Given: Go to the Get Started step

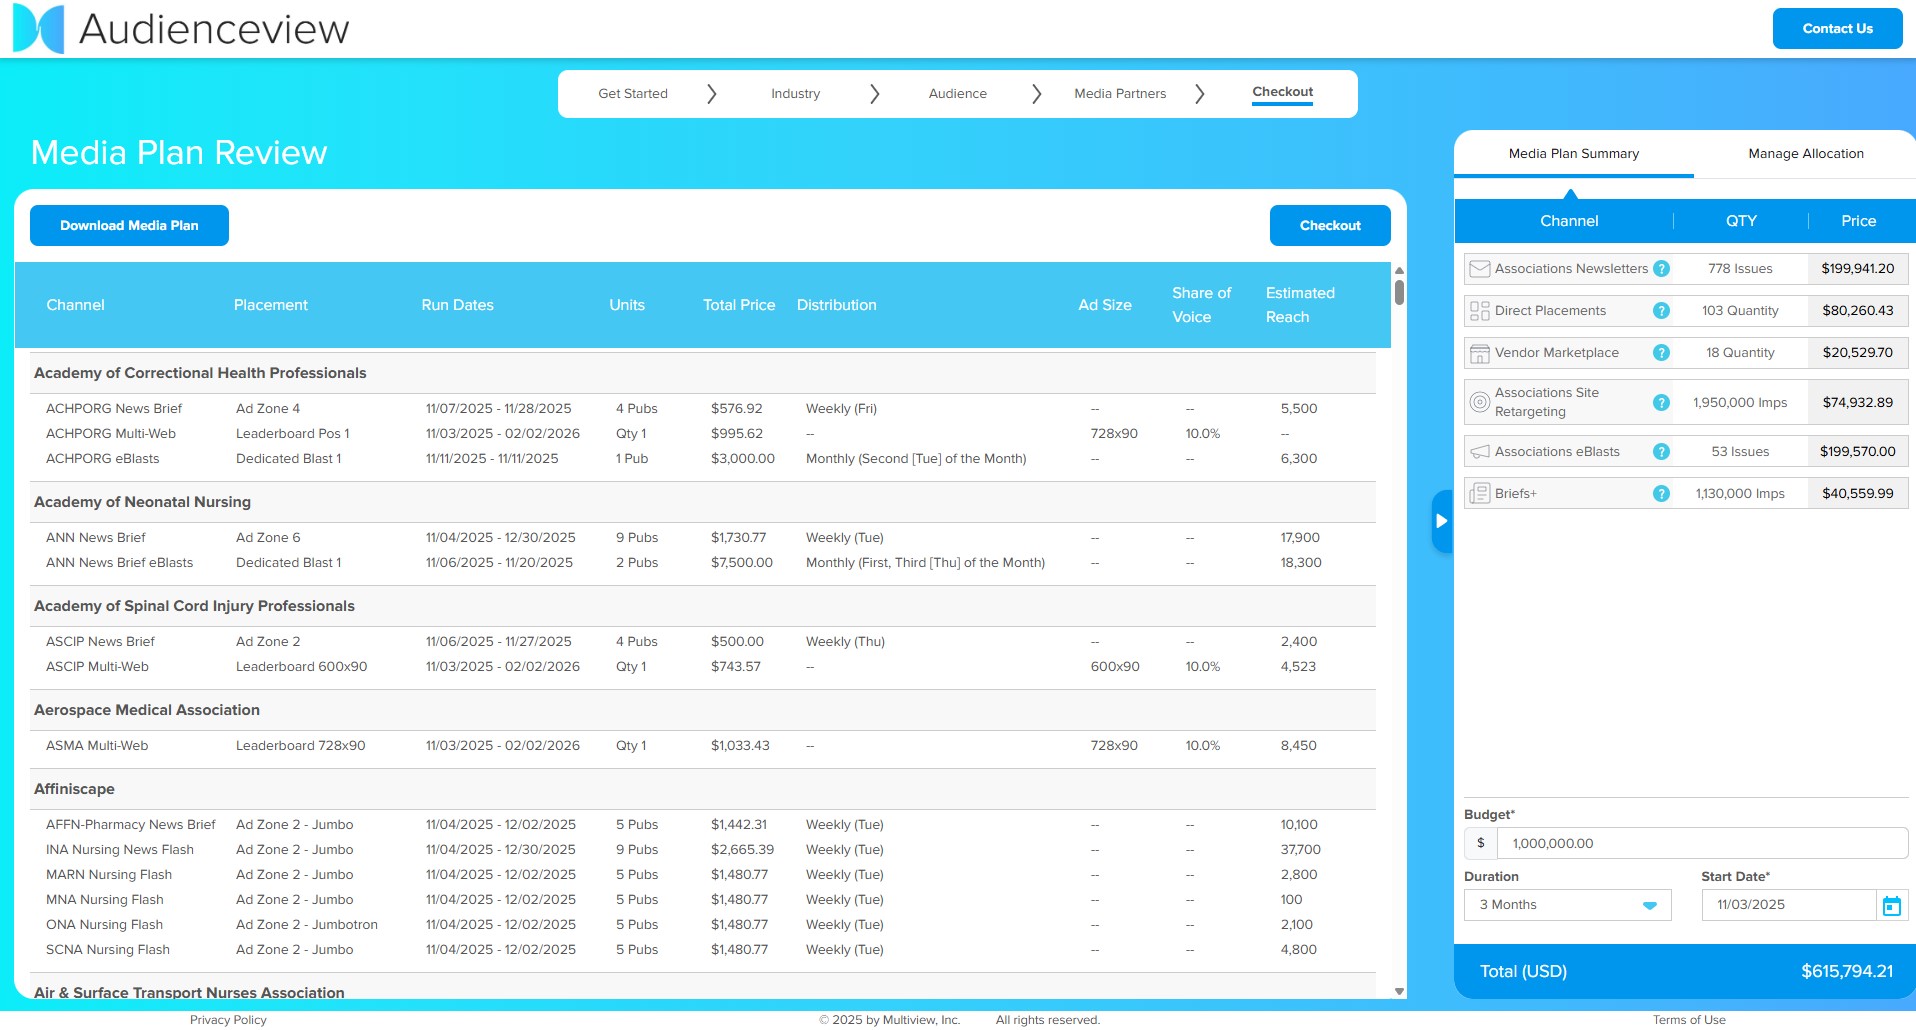Looking at the screenshot, I should tap(633, 94).
